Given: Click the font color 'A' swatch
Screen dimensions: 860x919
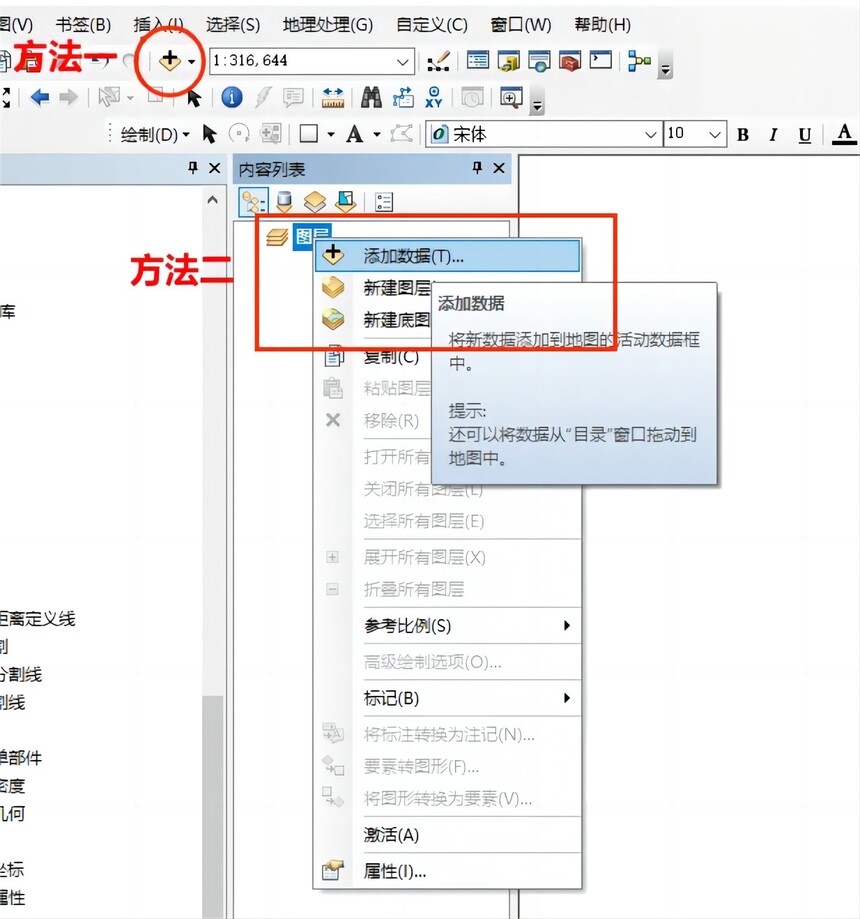Looking at the screenshot, I should (x=844, y=134).
